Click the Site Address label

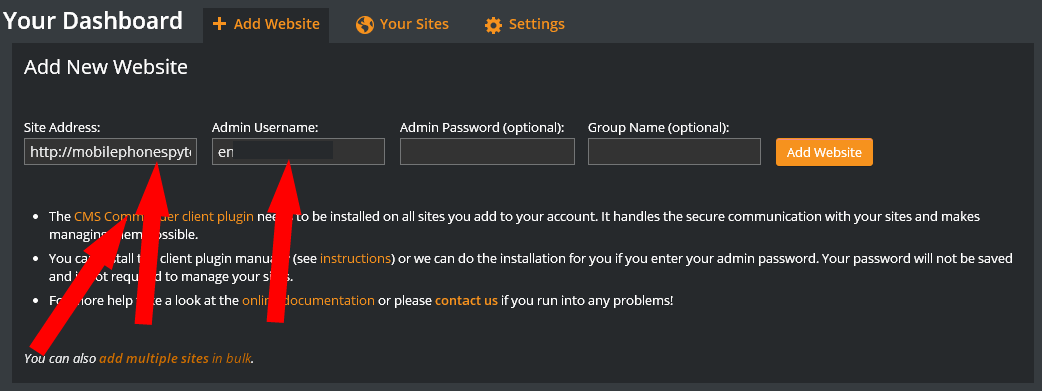(x=62, y=127)
